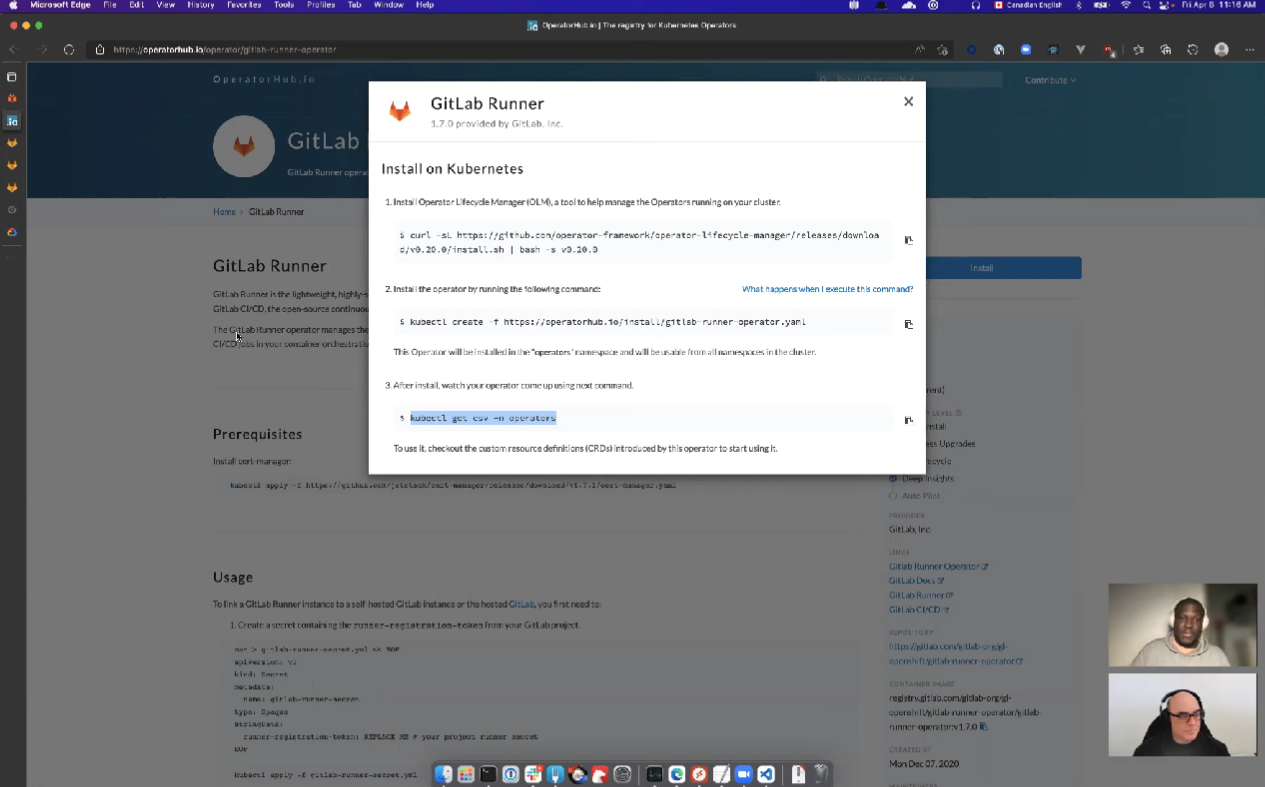This screenshot has width=1265, height=787.
Task: Open GitLab Docs external link
Action: [x=916, y=580]
